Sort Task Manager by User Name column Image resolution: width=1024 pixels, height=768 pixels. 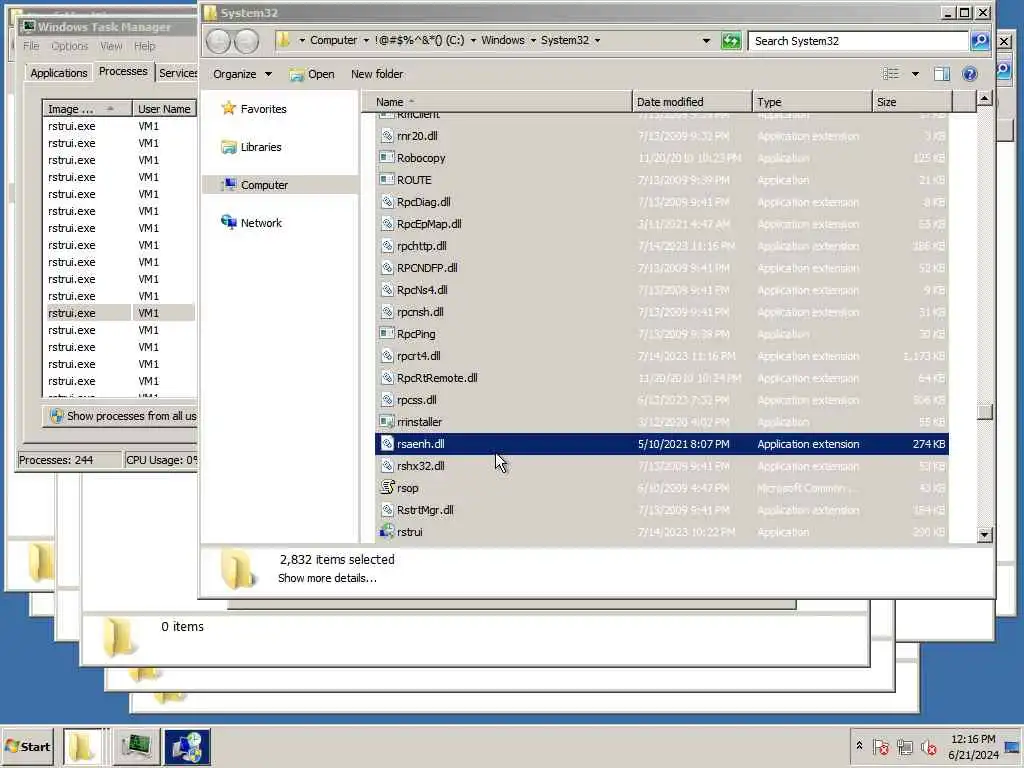pyautogui.click(x=165, y=108)
